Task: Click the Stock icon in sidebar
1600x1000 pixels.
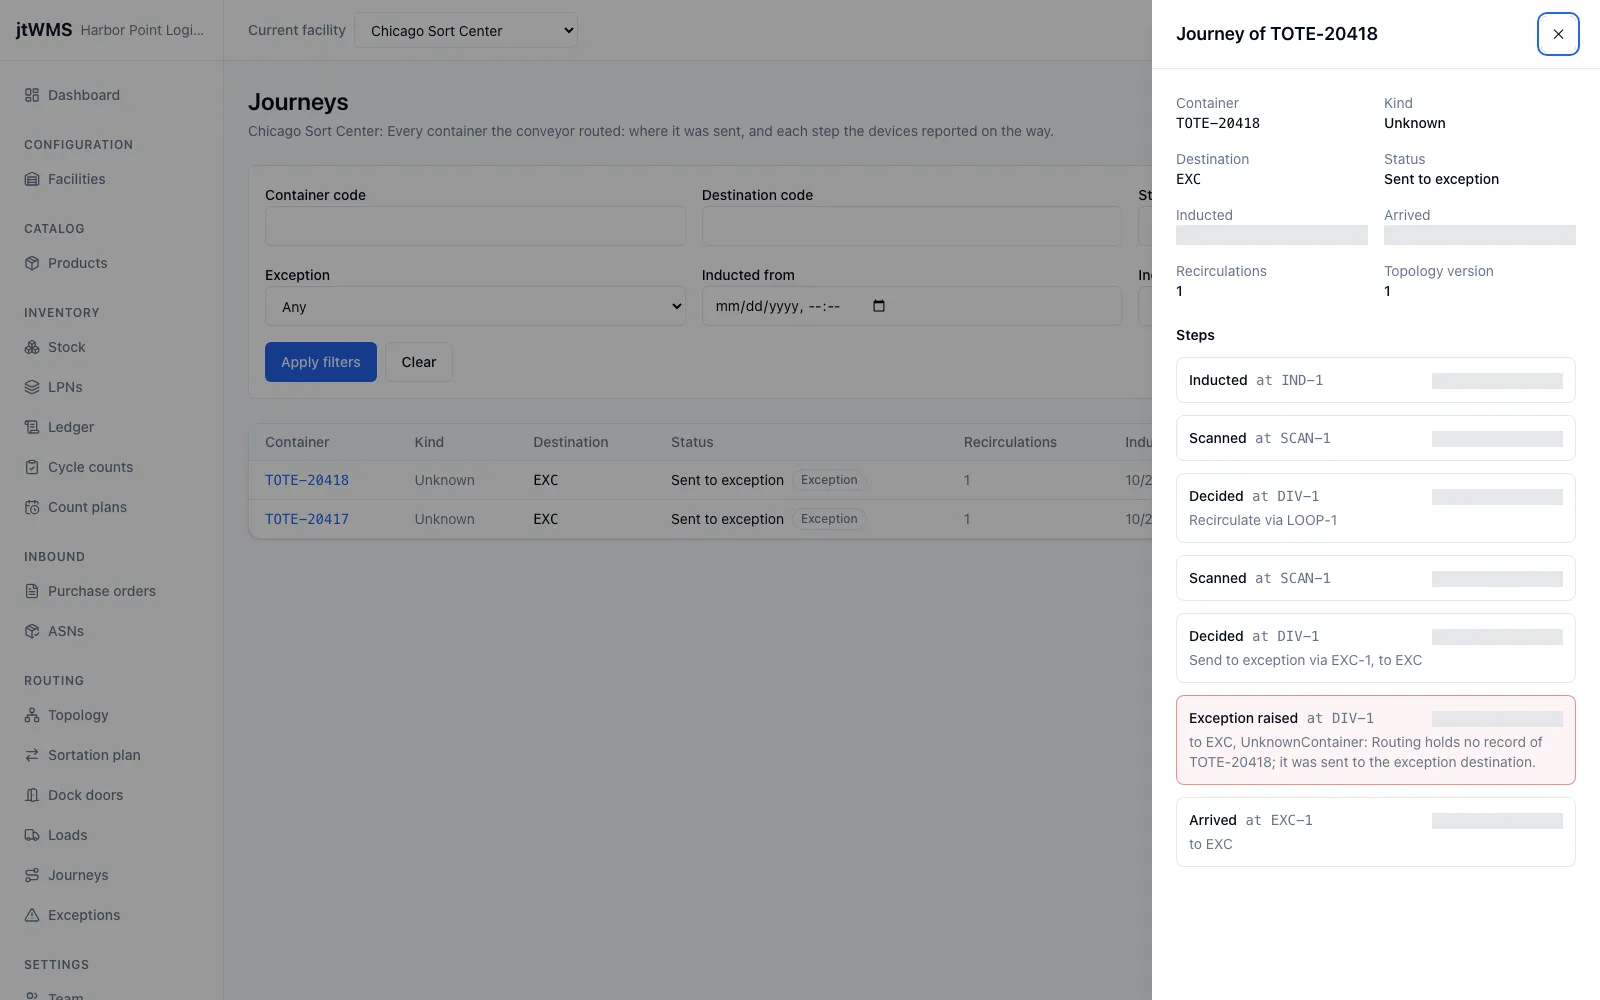Action: tap(32, 347)
